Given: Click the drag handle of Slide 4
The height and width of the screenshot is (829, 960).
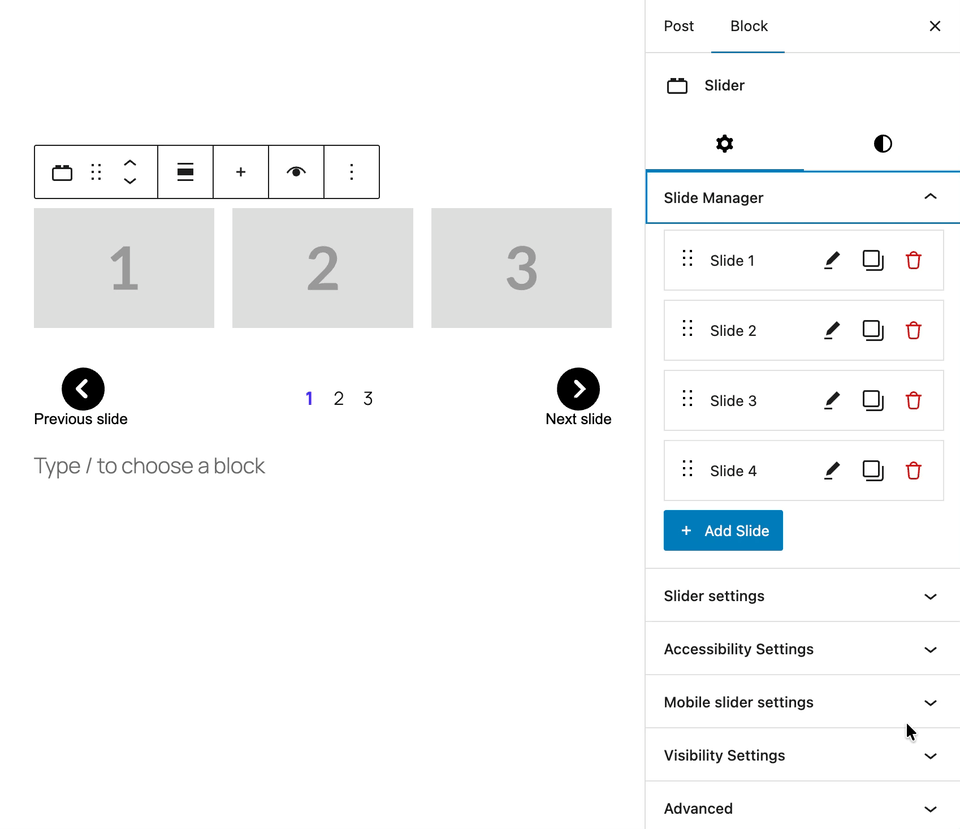Looking at the screenshot, I should [x=687, y=469].
